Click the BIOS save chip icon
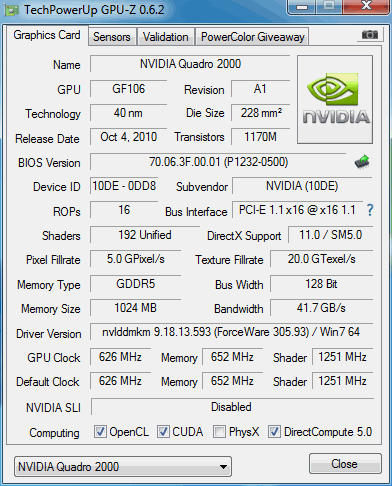Image resolution: width=392 pixels, height=486 pixels. (x=362, y=162)
